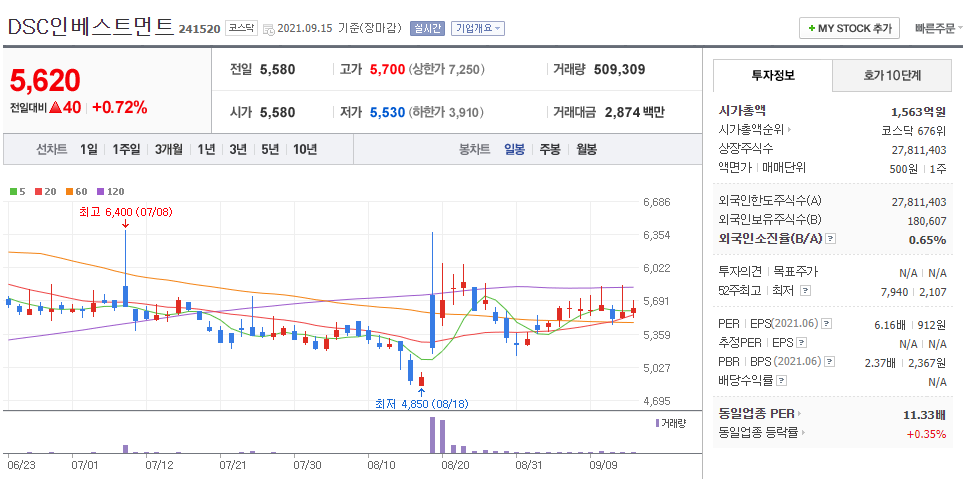The height and width of the screenshot is (479, 970).
Task: Select the 5년 line chart period
Action: 270,149
